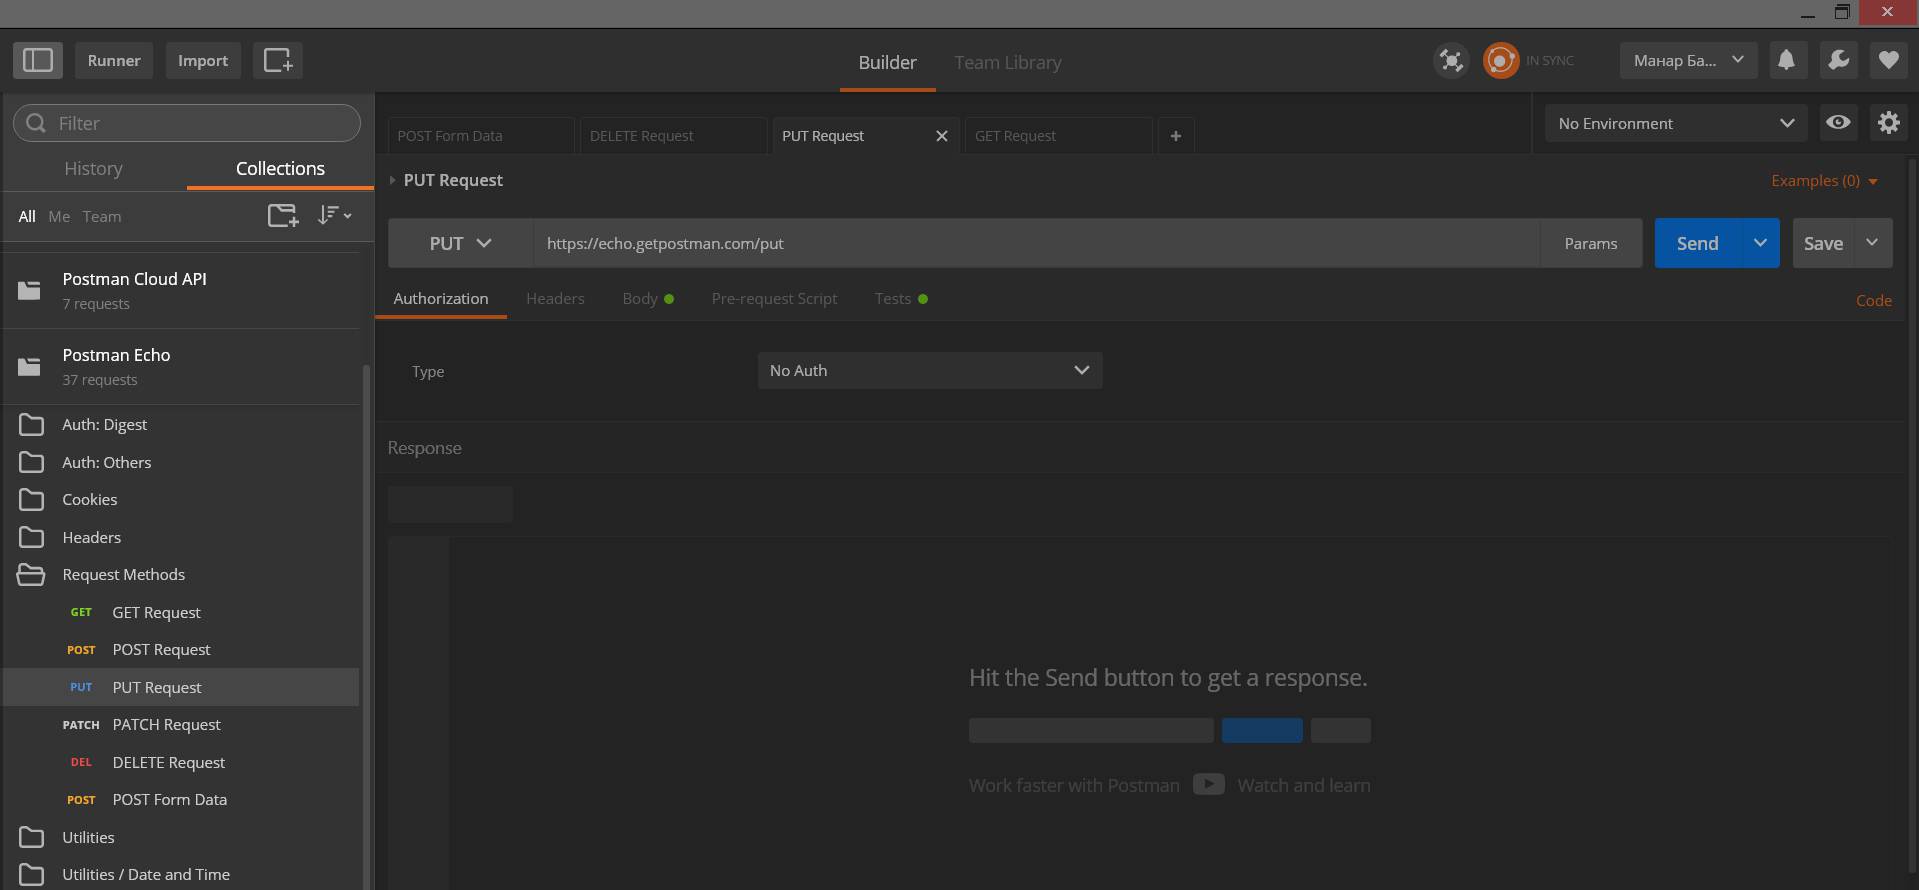Click the Postman Echo collection folder icon

(30, 366)
